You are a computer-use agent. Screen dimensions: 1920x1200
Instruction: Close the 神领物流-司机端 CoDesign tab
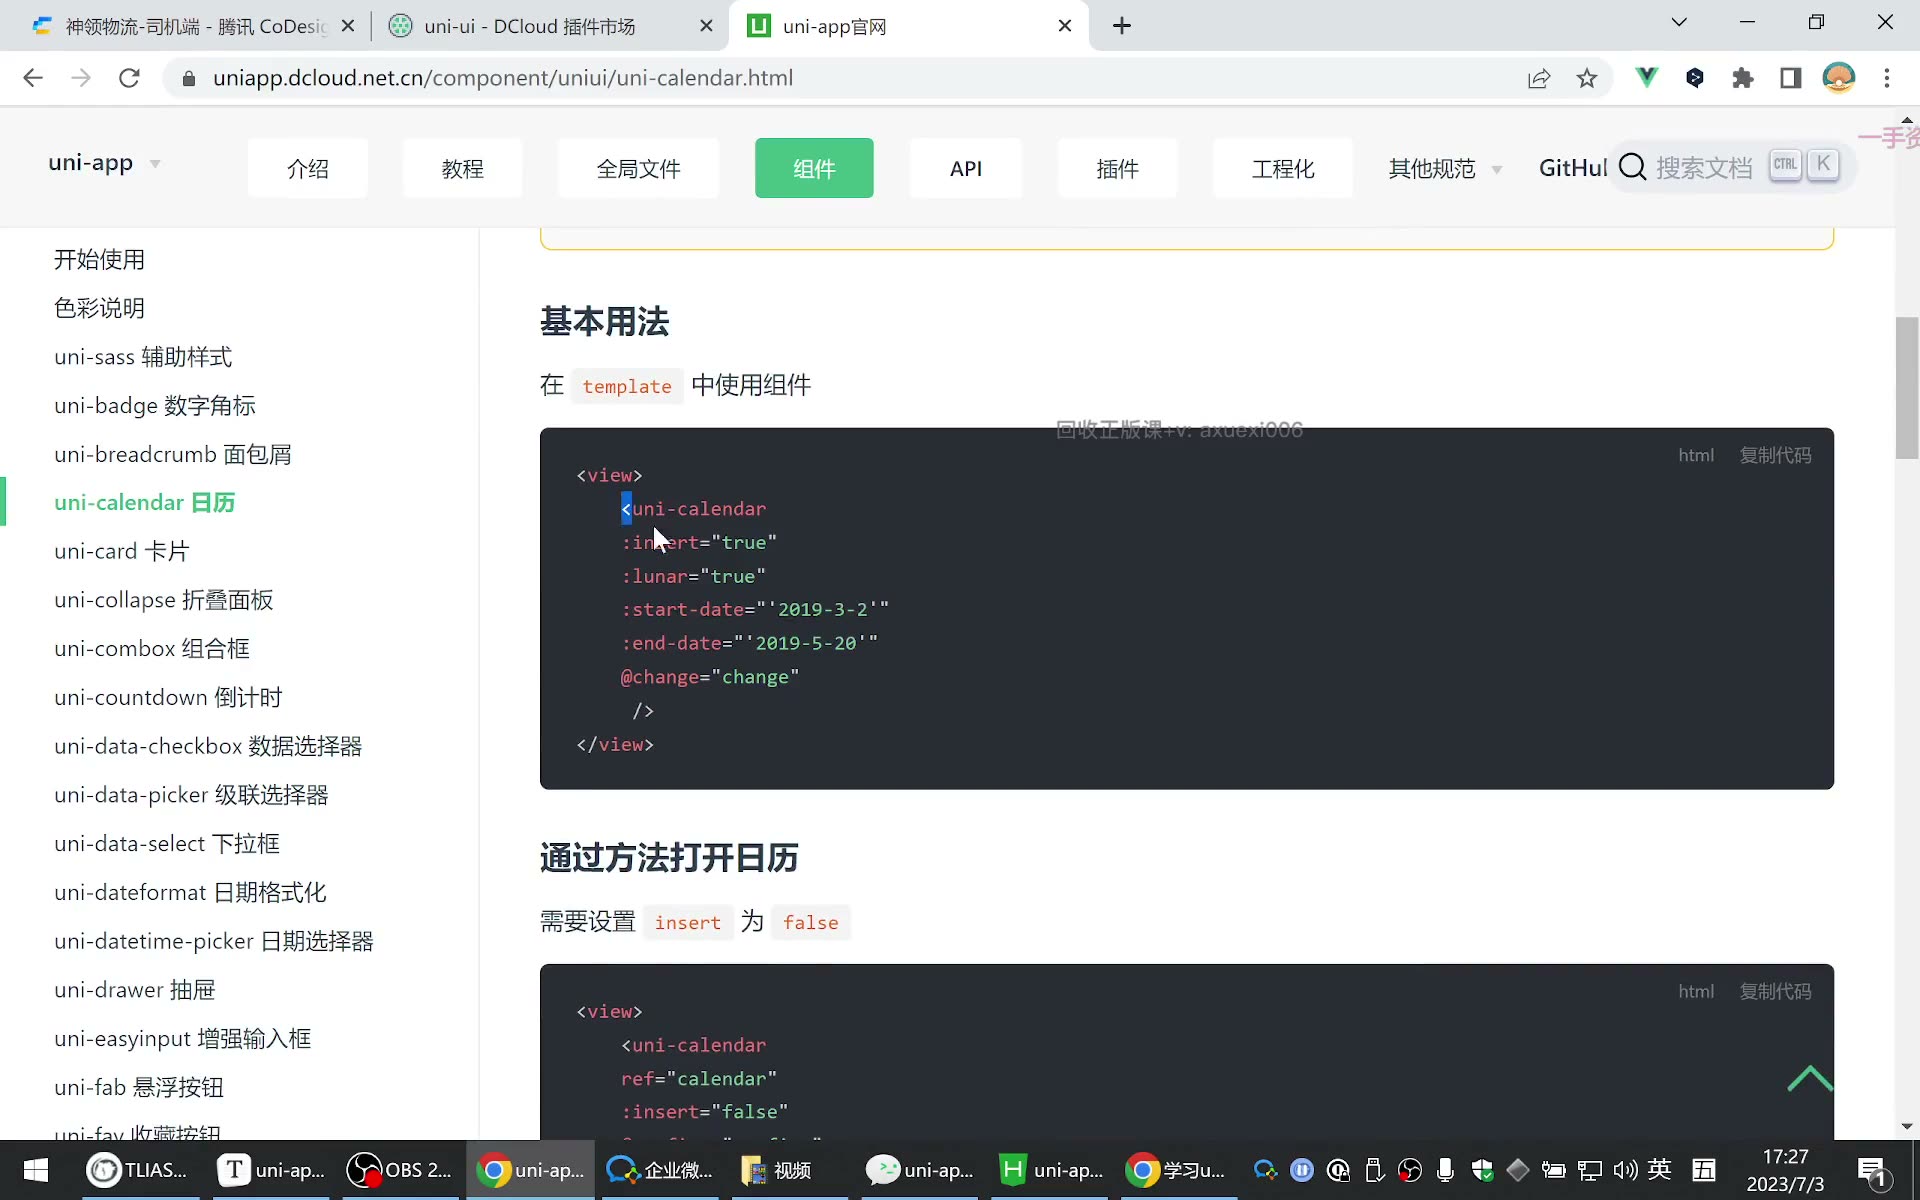348,26
